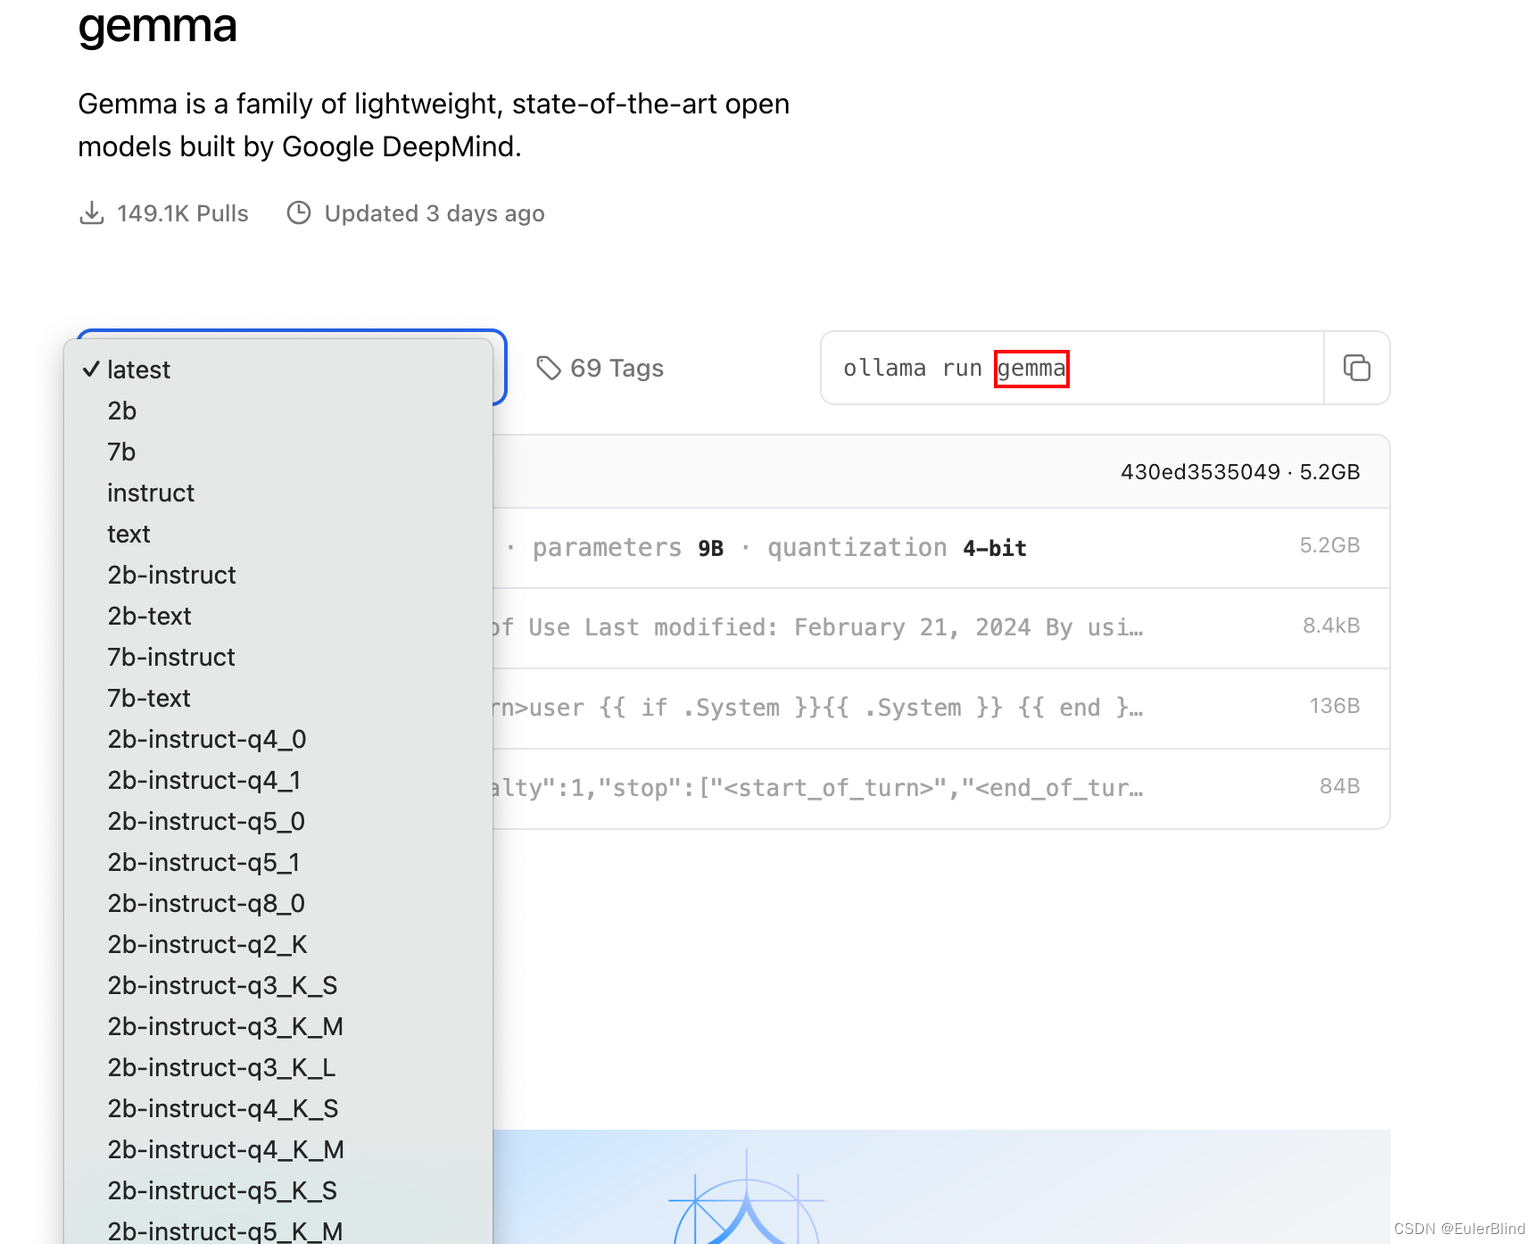The height and width of the screenshot is (1244, 1540).
Task: Select '2b-instruct-q4_1' from the list
Action: (x=278, y=779)
